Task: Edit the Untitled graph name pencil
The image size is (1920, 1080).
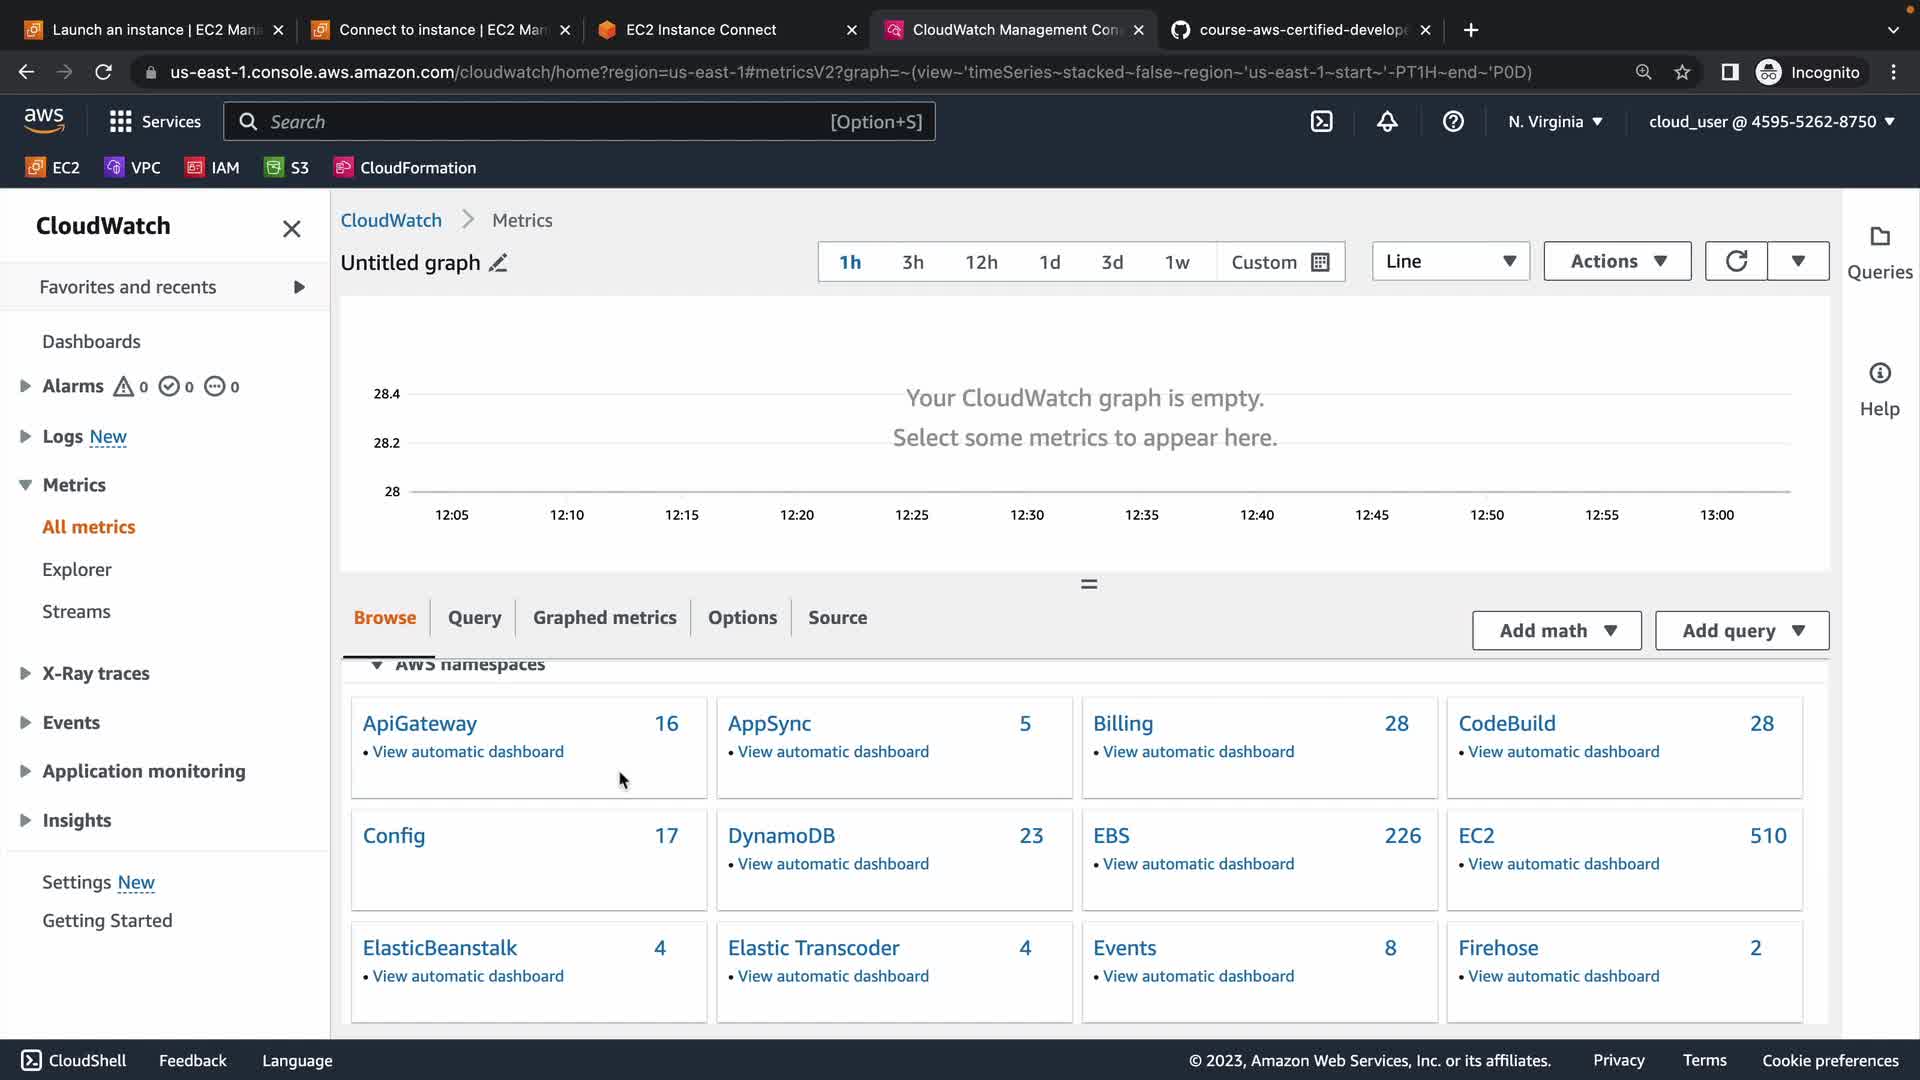Action: (498, 263)
